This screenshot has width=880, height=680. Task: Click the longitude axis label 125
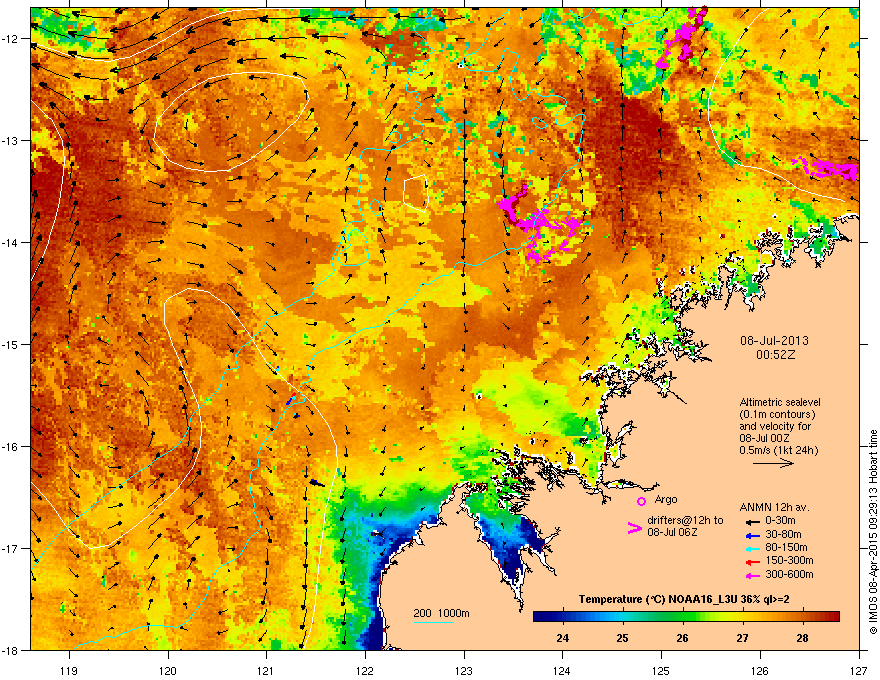click(x=661, y=670)
